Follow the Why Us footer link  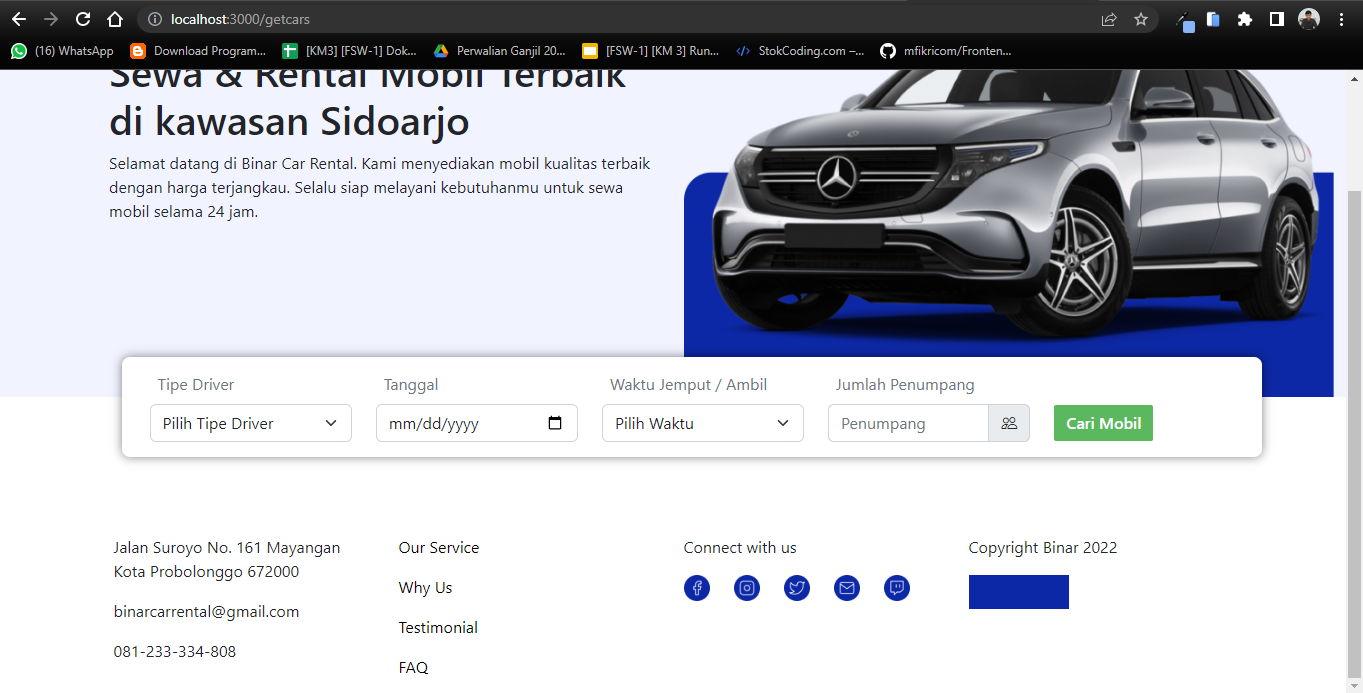[425, 588]
